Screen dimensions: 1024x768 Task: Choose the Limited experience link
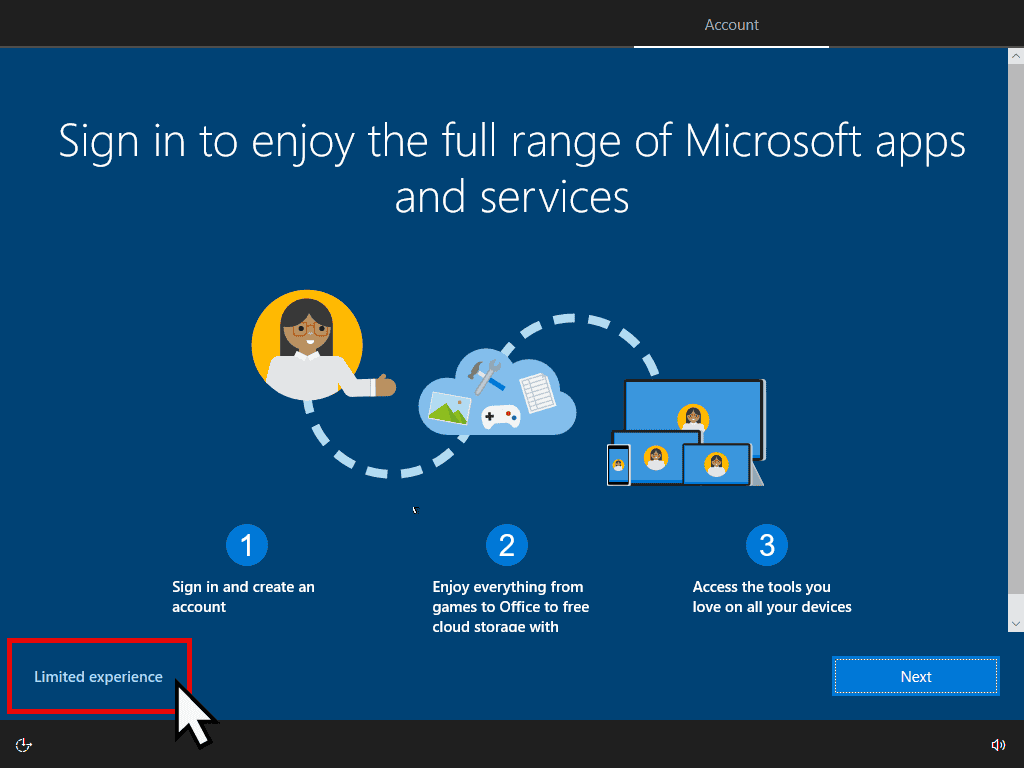pos(98,677)
